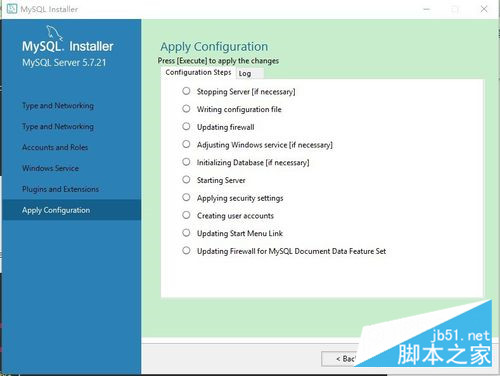Click 'Updating Firewall for MySQL Document Data Feature Set'

click(x=291, y=251)
